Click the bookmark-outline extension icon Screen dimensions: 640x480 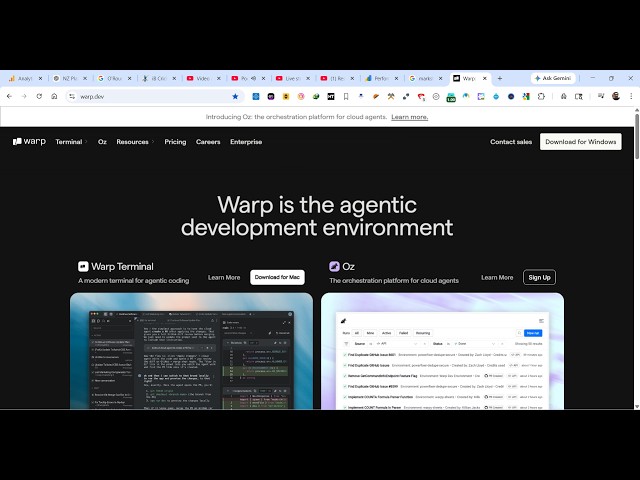pos(346,96)
